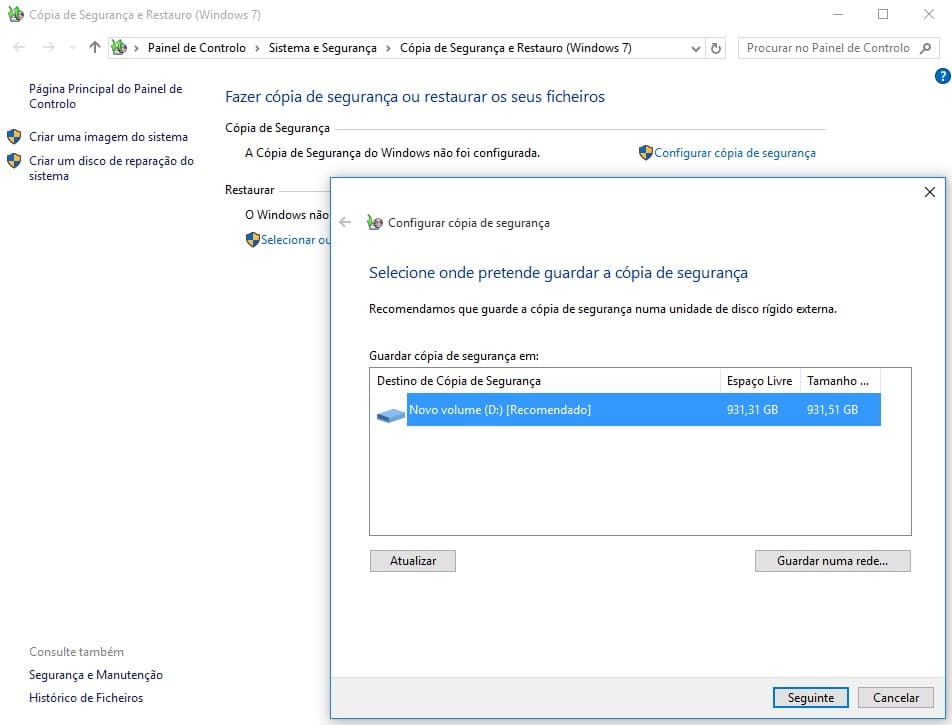Click the wizard back arrow in the dialog
Image resolution: width=952 pixels, height=725 pixels.
[x=345, y=222]
